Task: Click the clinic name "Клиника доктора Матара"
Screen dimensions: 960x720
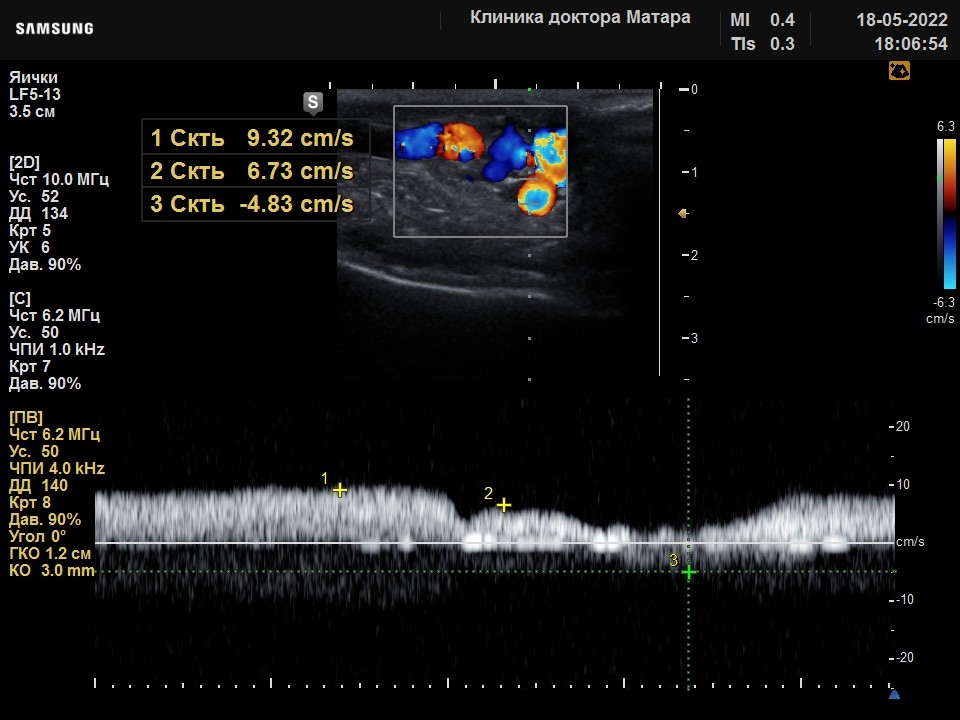Action: coord(580,17)
